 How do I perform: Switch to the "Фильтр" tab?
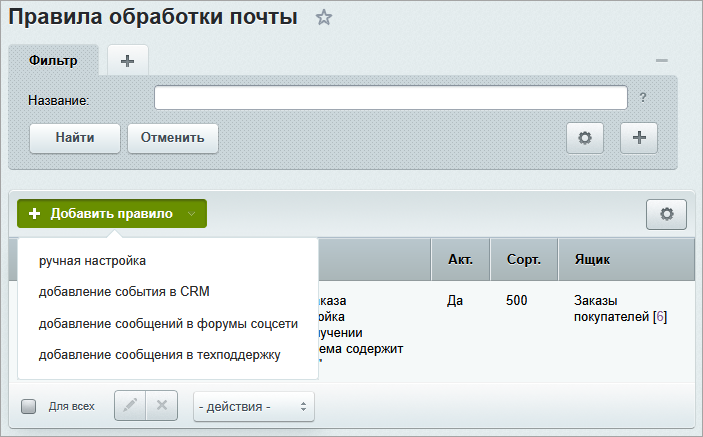[x=54, y=60]
